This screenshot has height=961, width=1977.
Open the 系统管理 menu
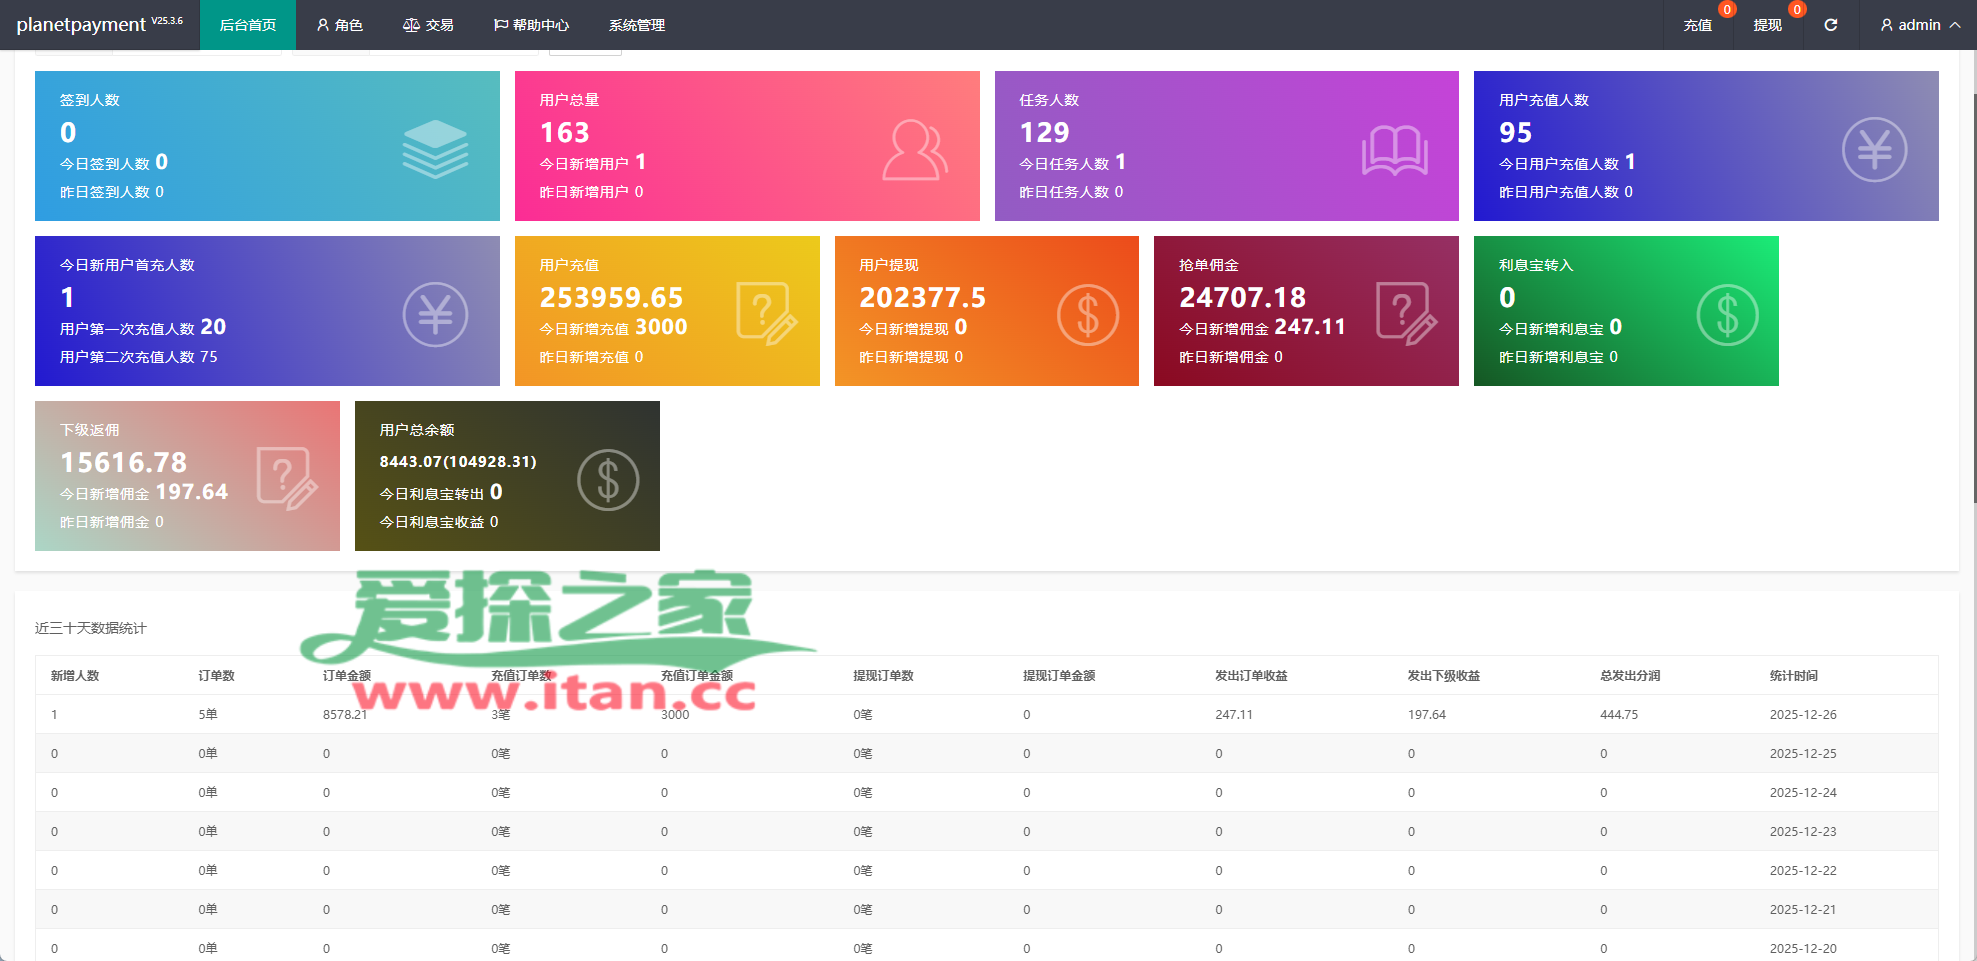pyautogui.click(x=637, y=25)
